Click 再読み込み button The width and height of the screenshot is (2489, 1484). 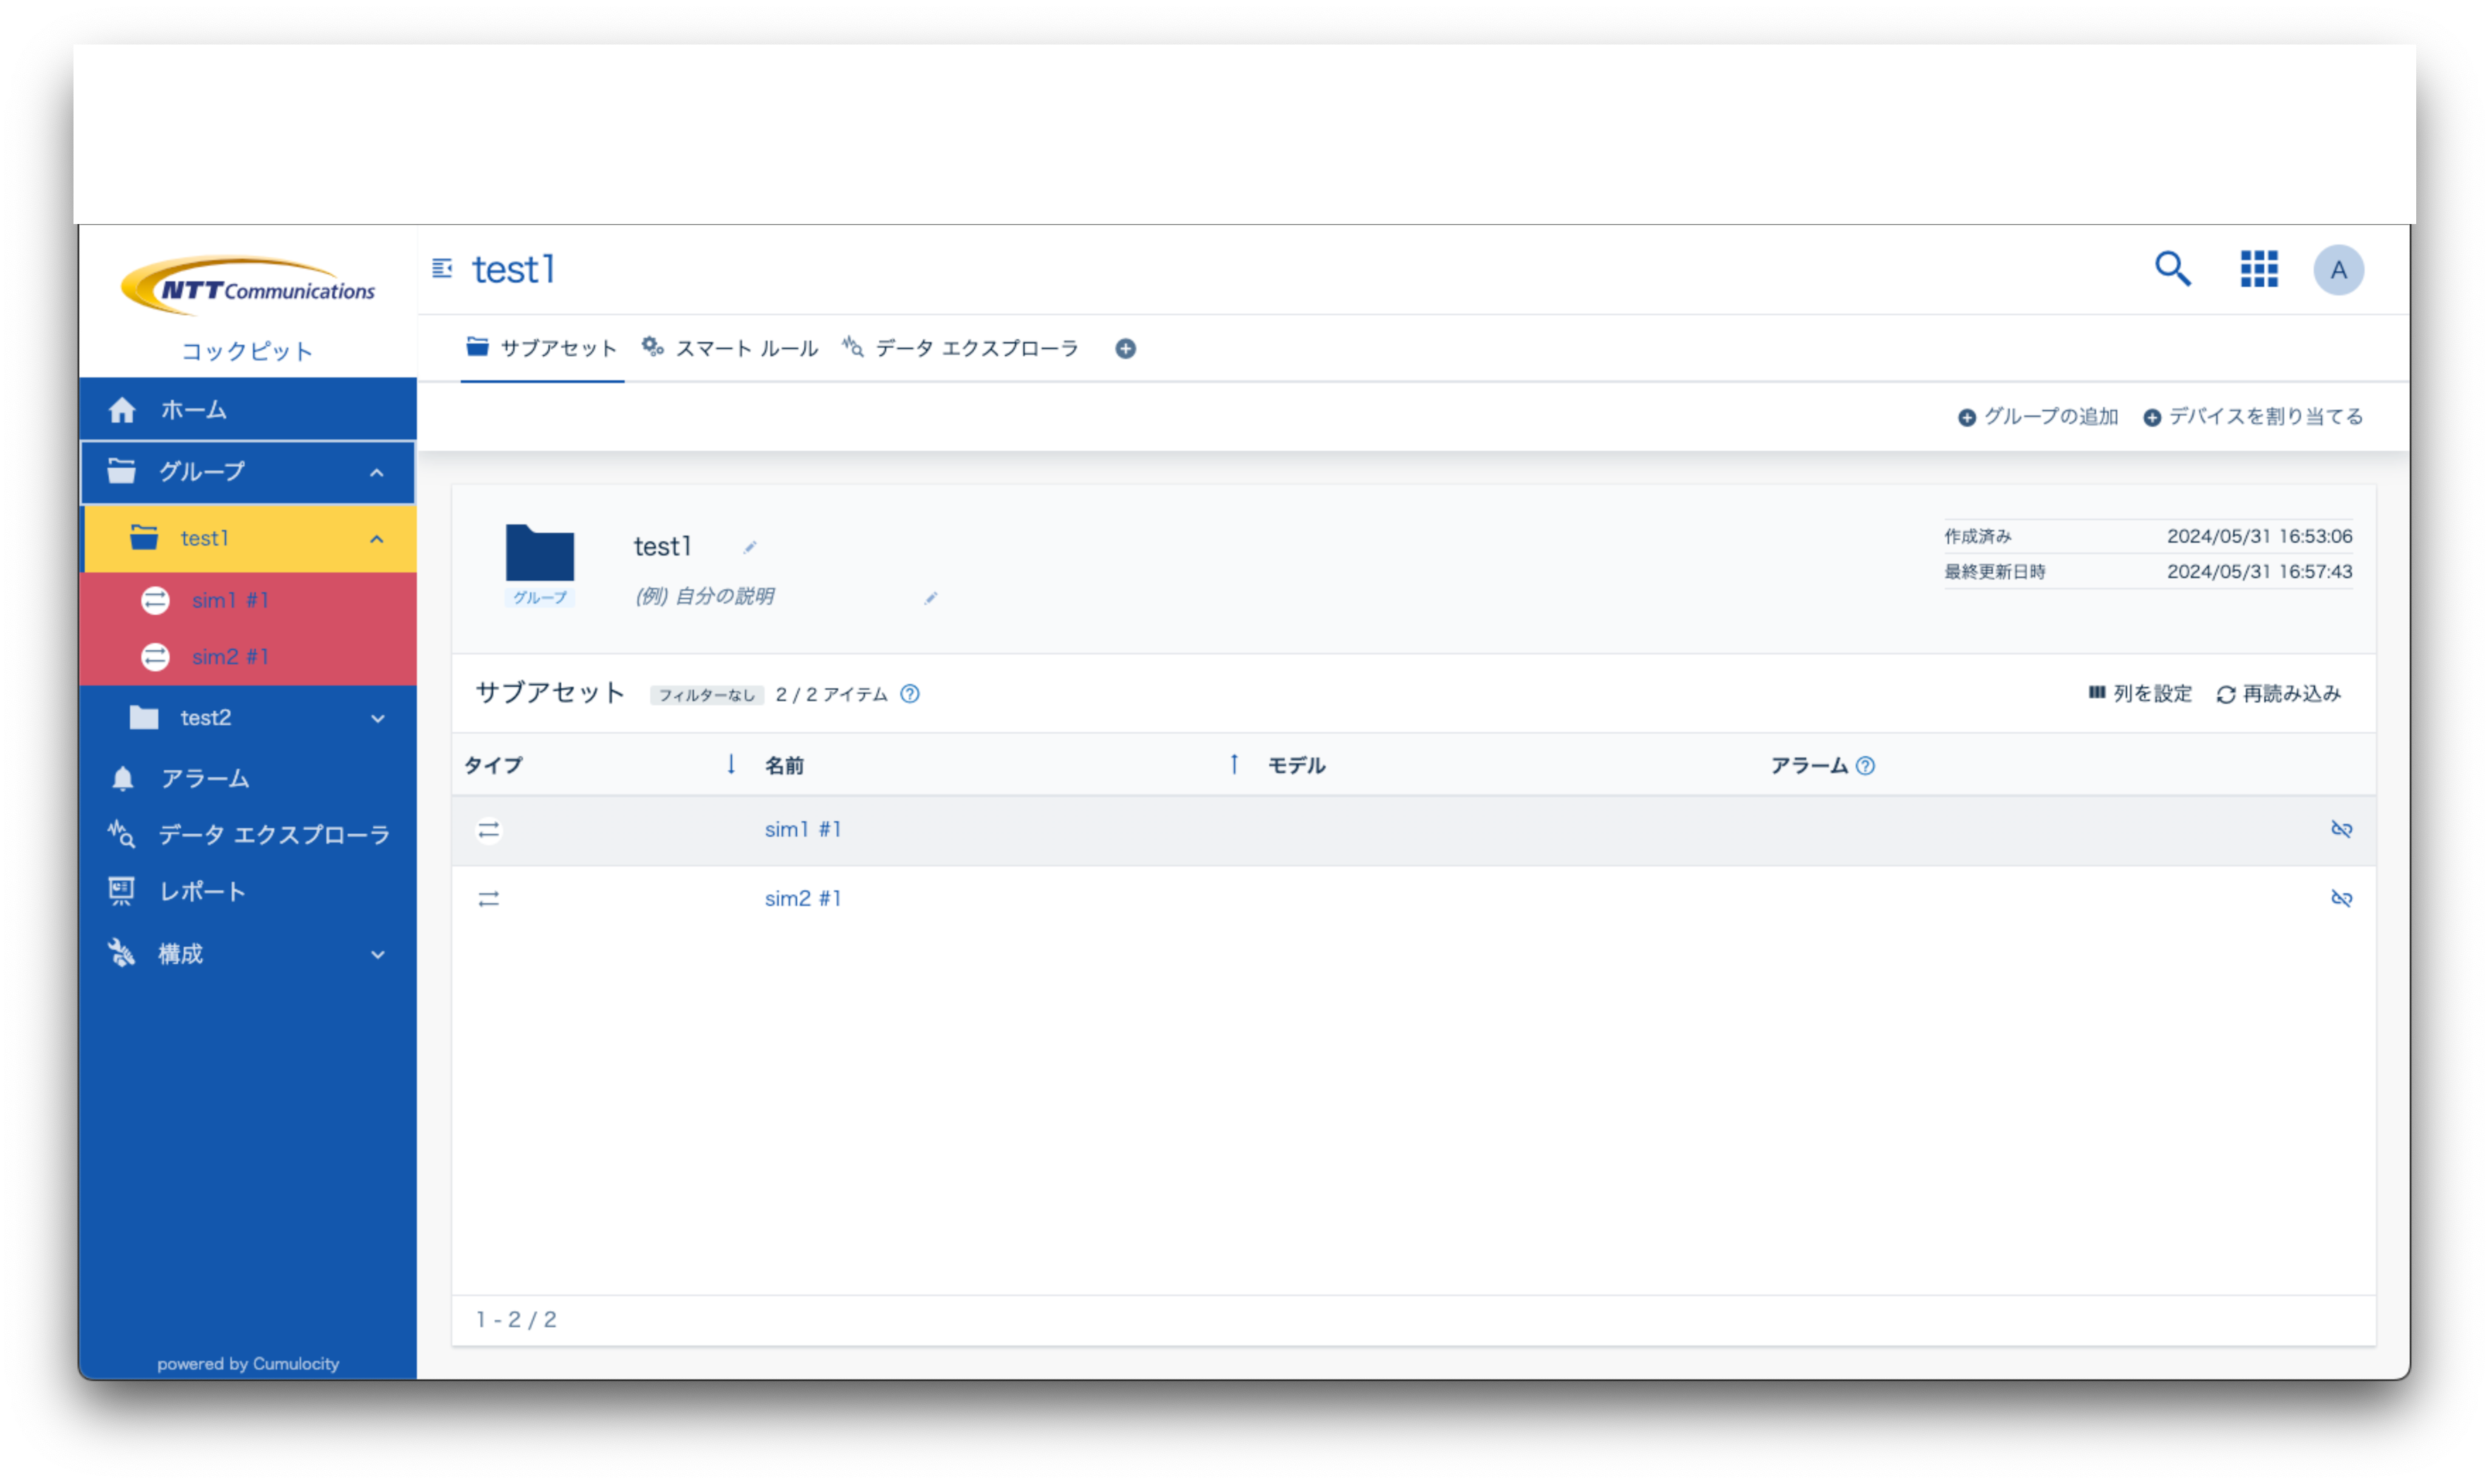tap(2278, 694)
